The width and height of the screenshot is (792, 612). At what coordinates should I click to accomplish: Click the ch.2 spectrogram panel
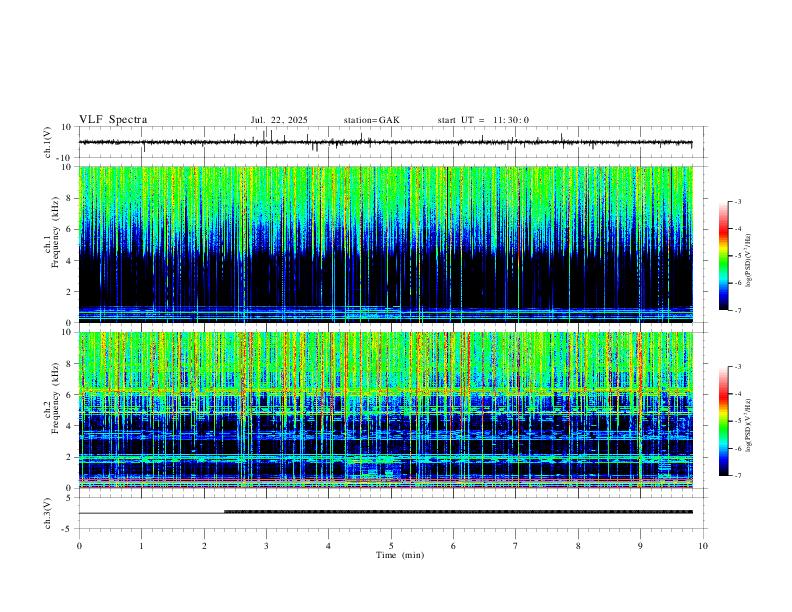[x=386, y=410]
